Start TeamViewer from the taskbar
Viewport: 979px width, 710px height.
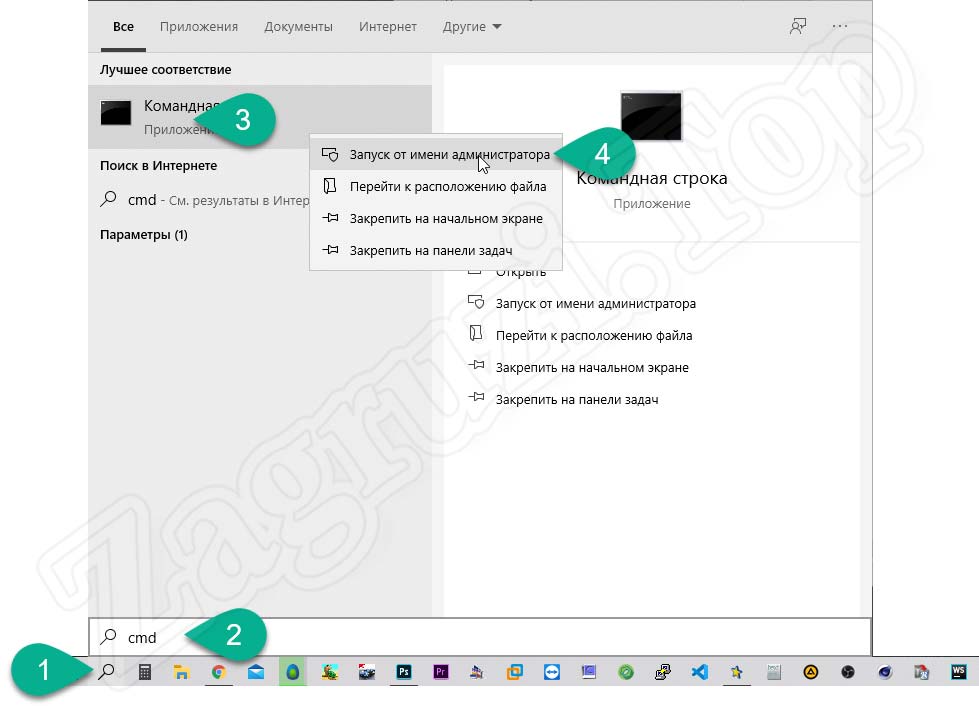pyautogui.click(x=551, y=672)
